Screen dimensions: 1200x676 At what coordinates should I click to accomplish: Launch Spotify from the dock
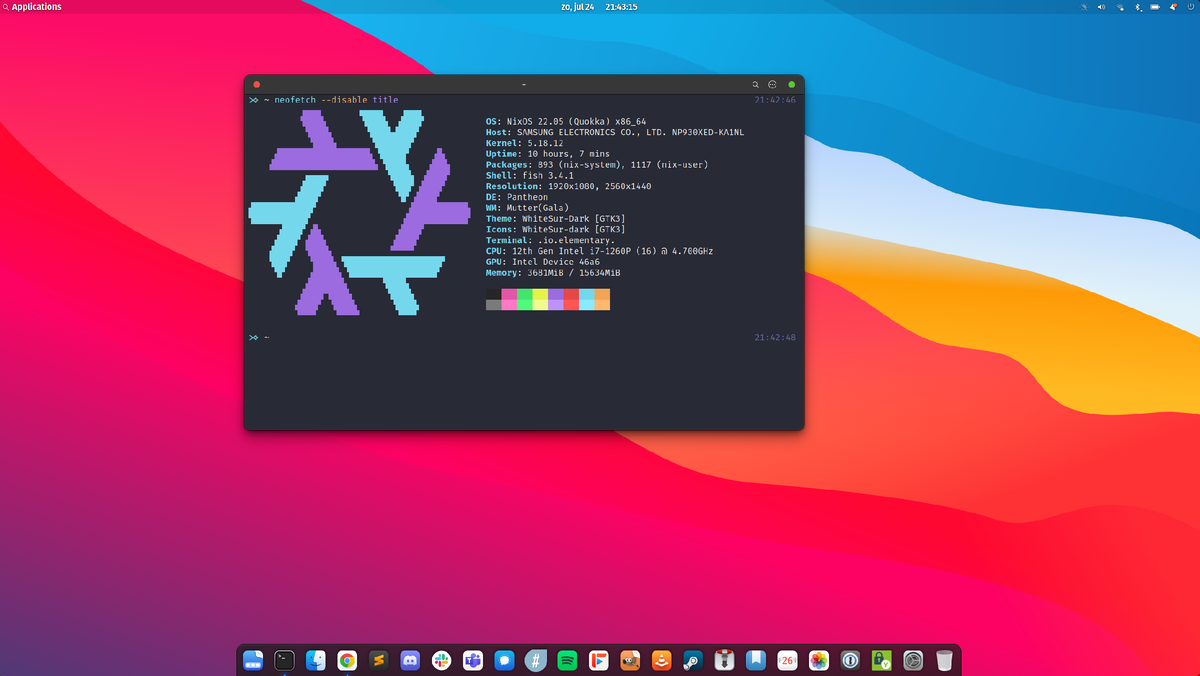[x=567, y=660]
